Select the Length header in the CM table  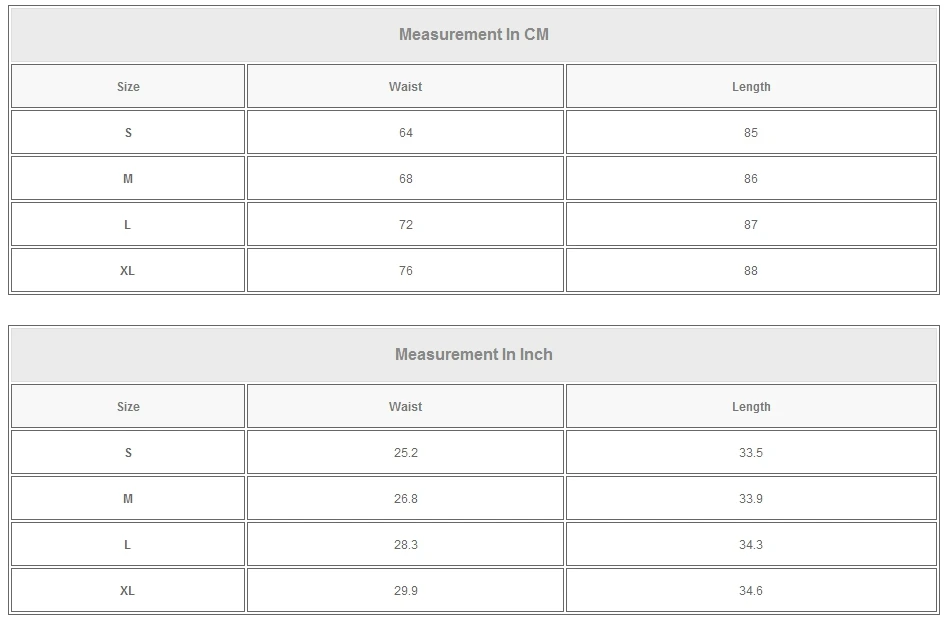pyautogui.click(x=751, y=87)
